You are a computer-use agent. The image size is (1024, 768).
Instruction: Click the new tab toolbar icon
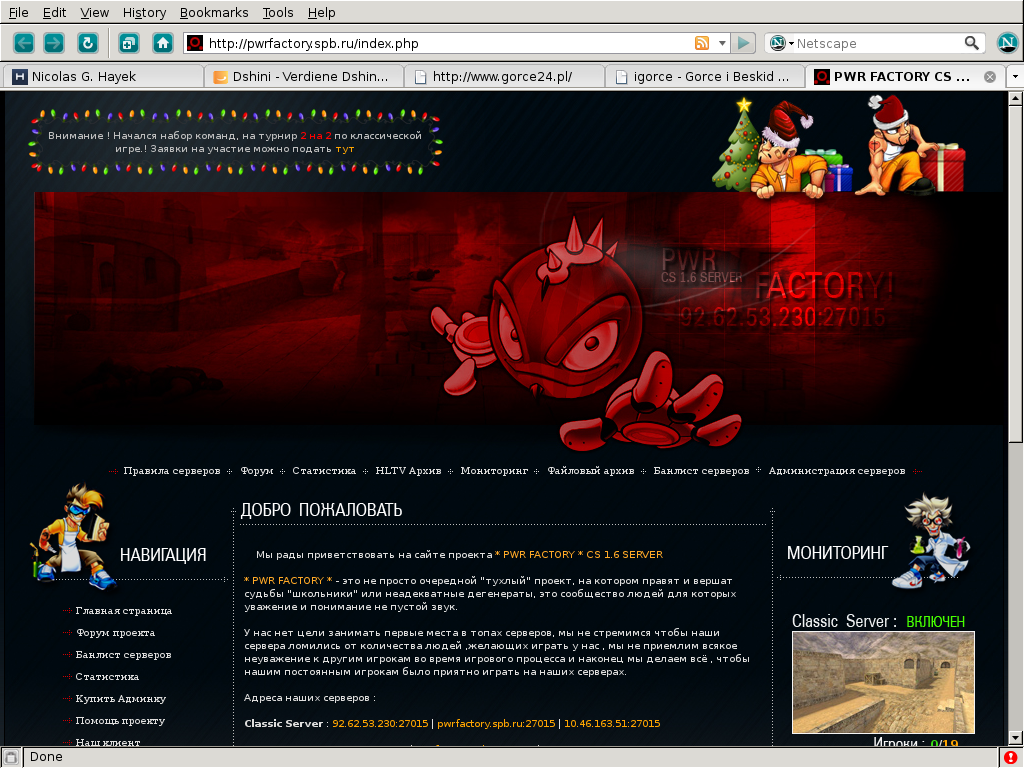coord(129,43)
